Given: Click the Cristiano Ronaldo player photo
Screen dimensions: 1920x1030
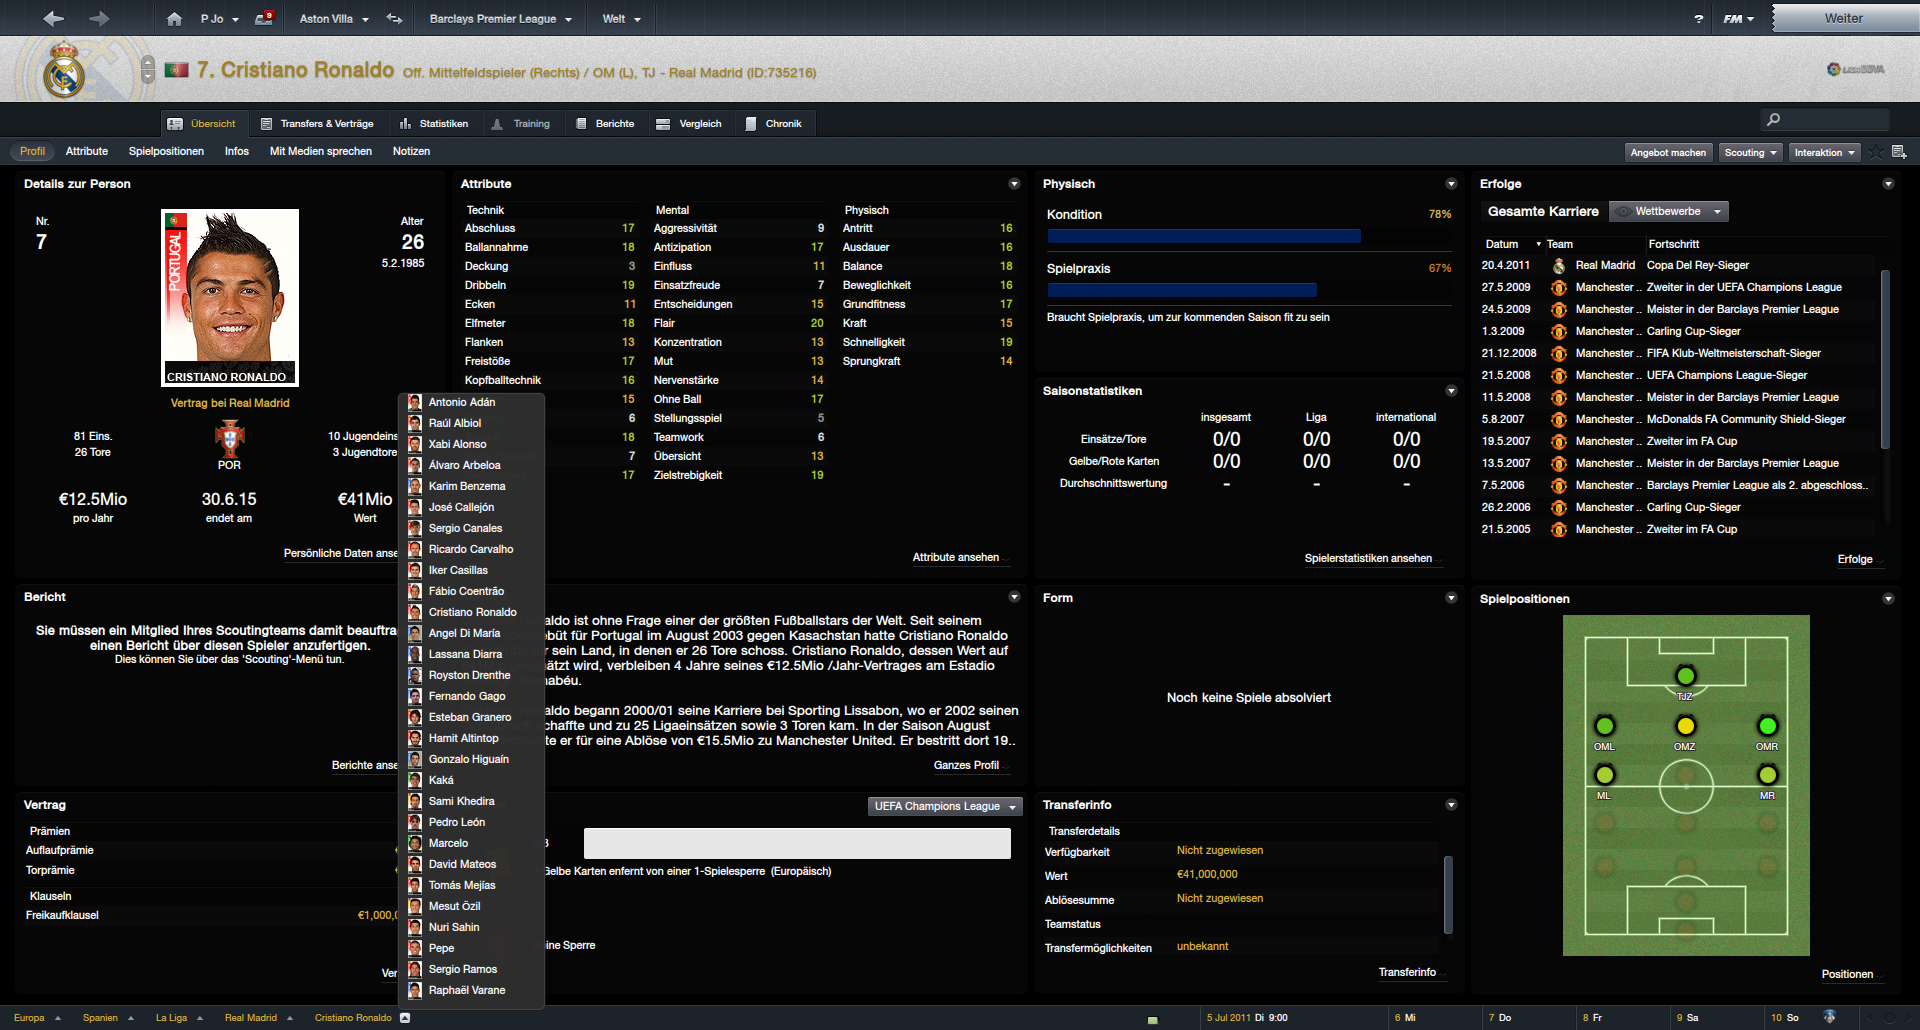Looking at the screenshot, I should tap(230, 297).
